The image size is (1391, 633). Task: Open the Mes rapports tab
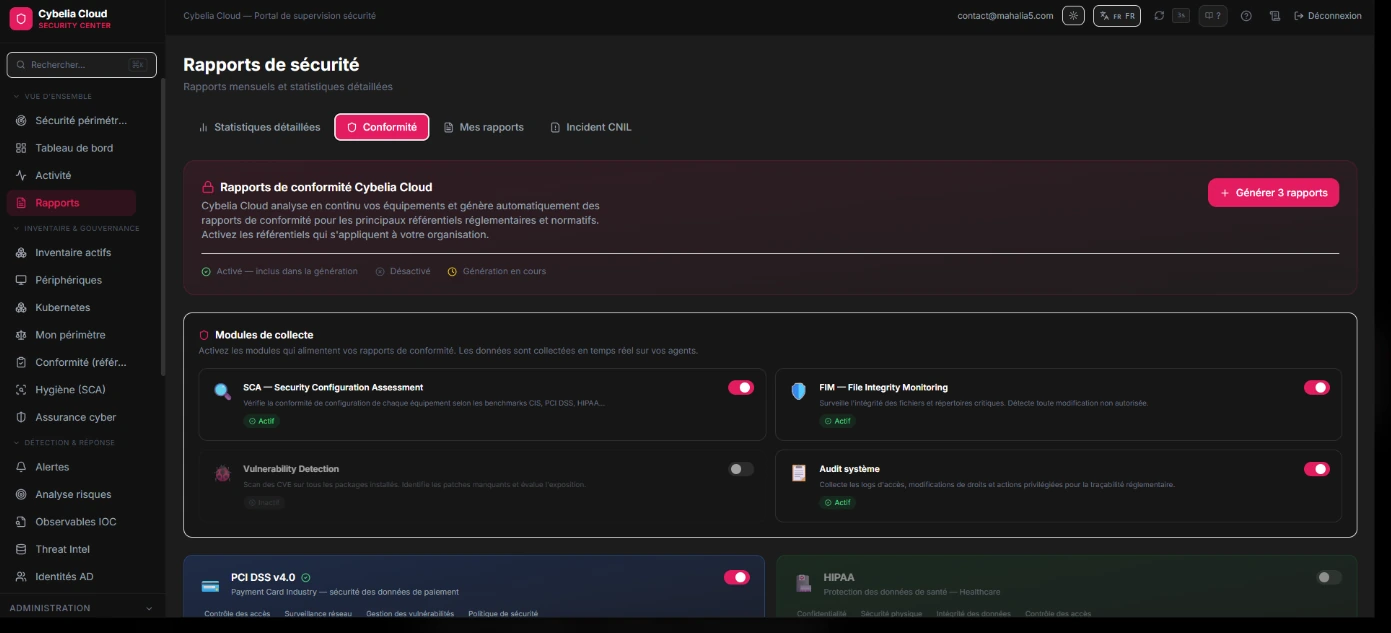484,128
